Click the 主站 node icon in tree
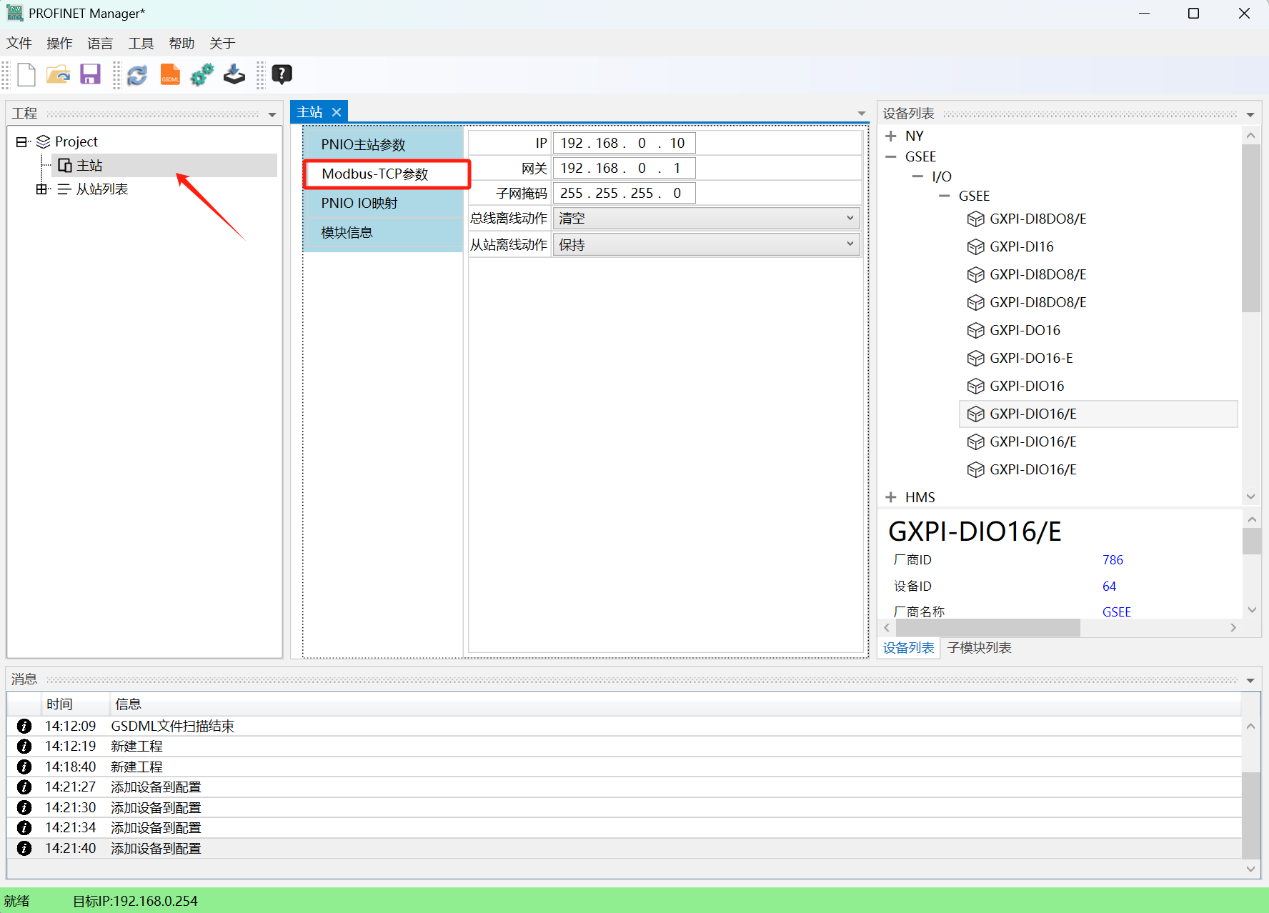Screen dimensions: 1269x913 point(65,165)
